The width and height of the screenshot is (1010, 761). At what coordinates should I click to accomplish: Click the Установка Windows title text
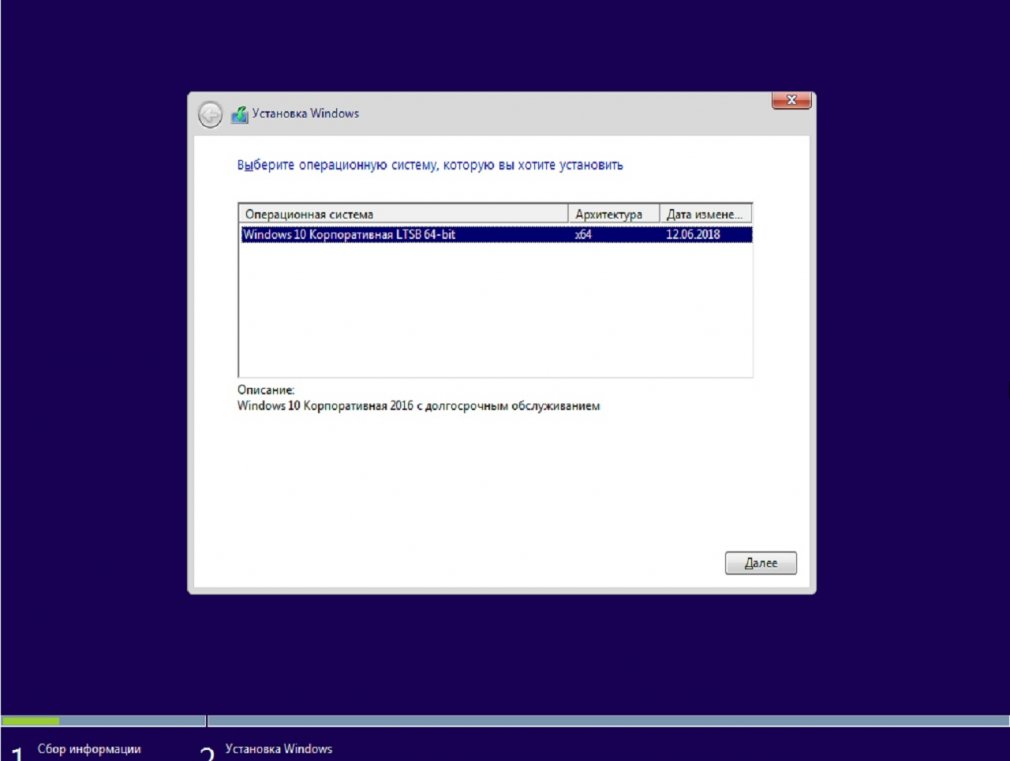(305, 113)
